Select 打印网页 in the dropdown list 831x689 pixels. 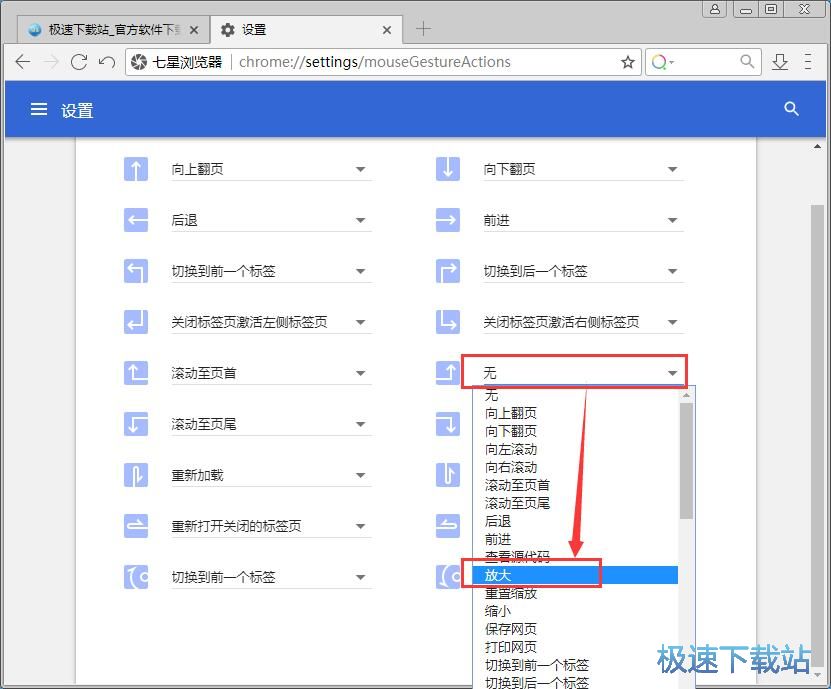point(576,647)
